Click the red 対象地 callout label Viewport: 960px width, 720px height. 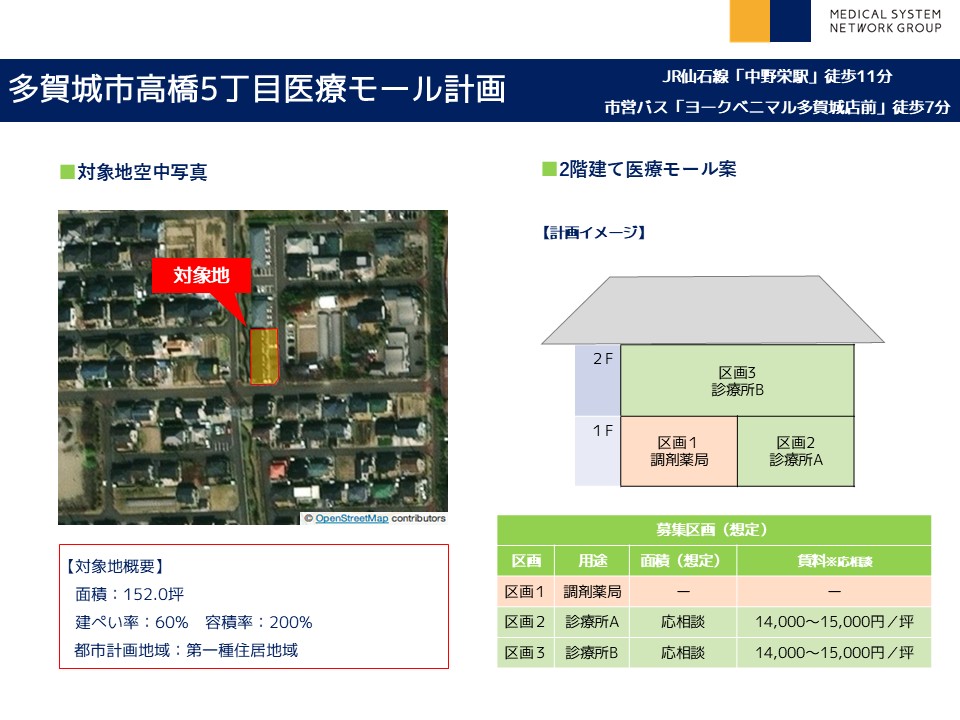click(x=201, y=276)
